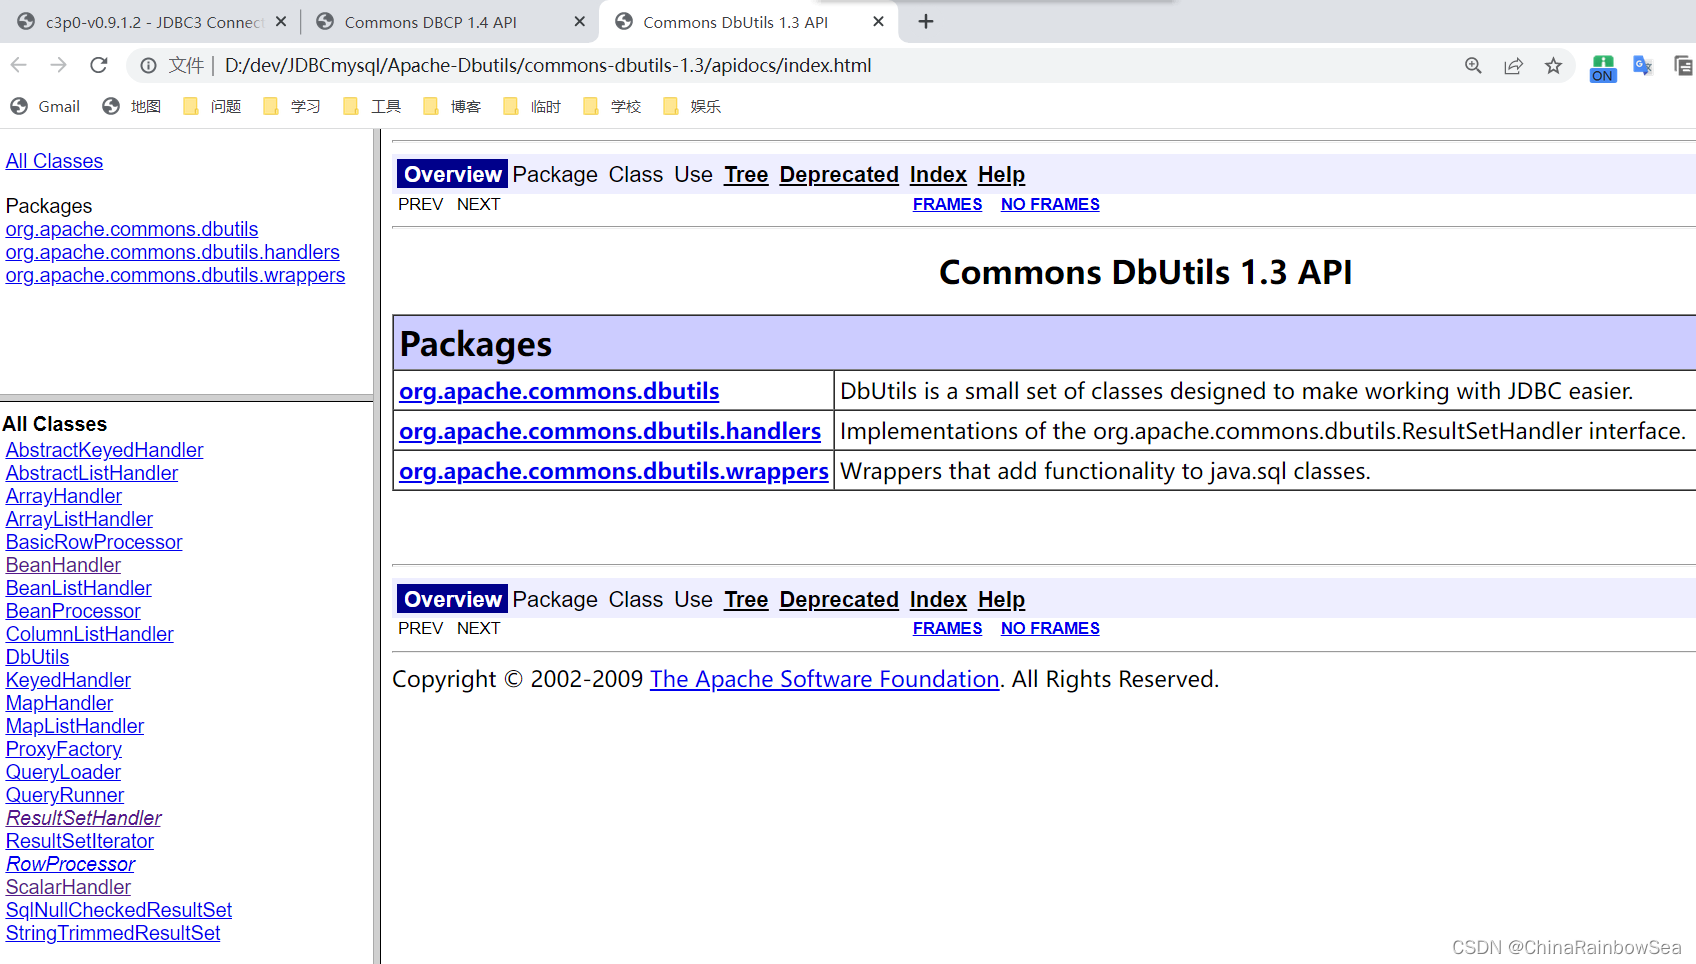Open the 学校 bookmark folder
This screenshot has height=964, width=1696.
pos(612,106)
